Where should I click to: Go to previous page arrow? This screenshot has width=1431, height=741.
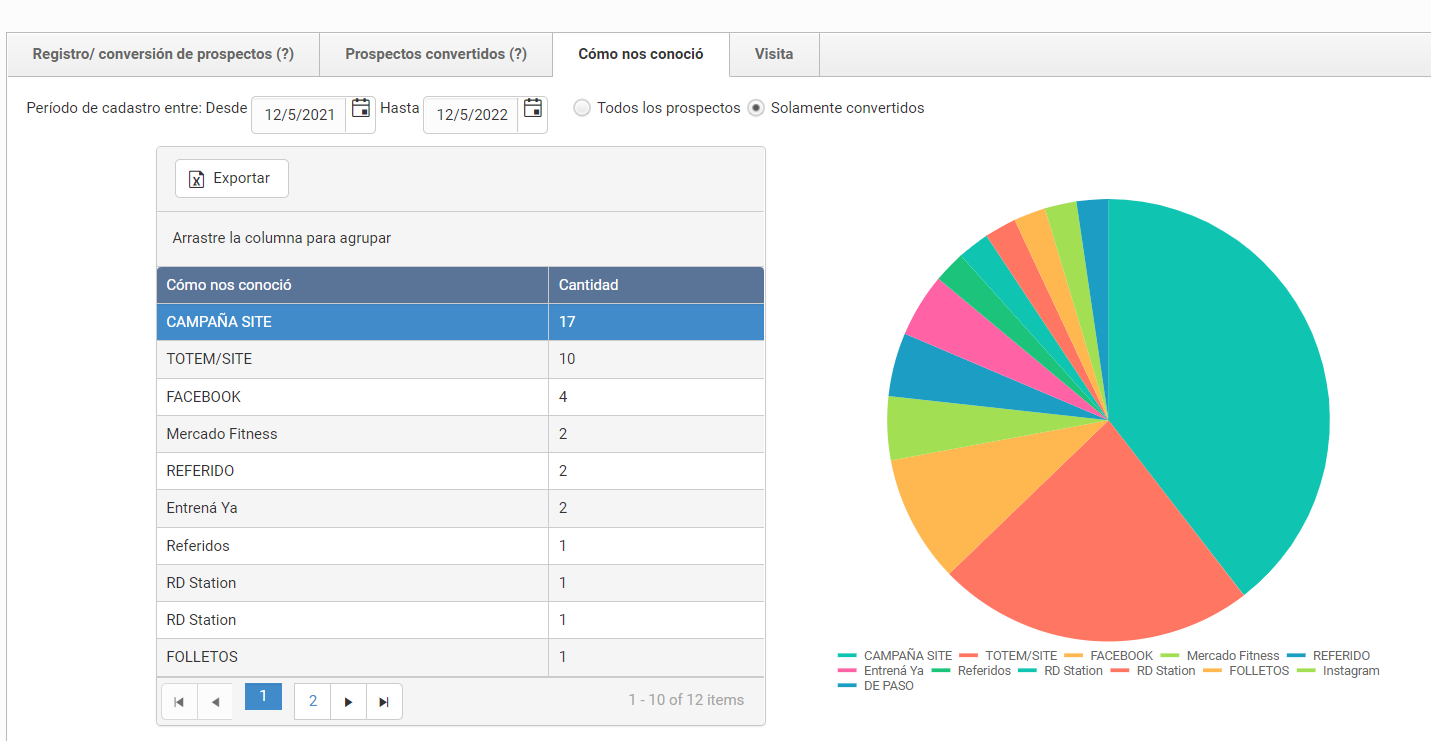[x=215, y=702]
